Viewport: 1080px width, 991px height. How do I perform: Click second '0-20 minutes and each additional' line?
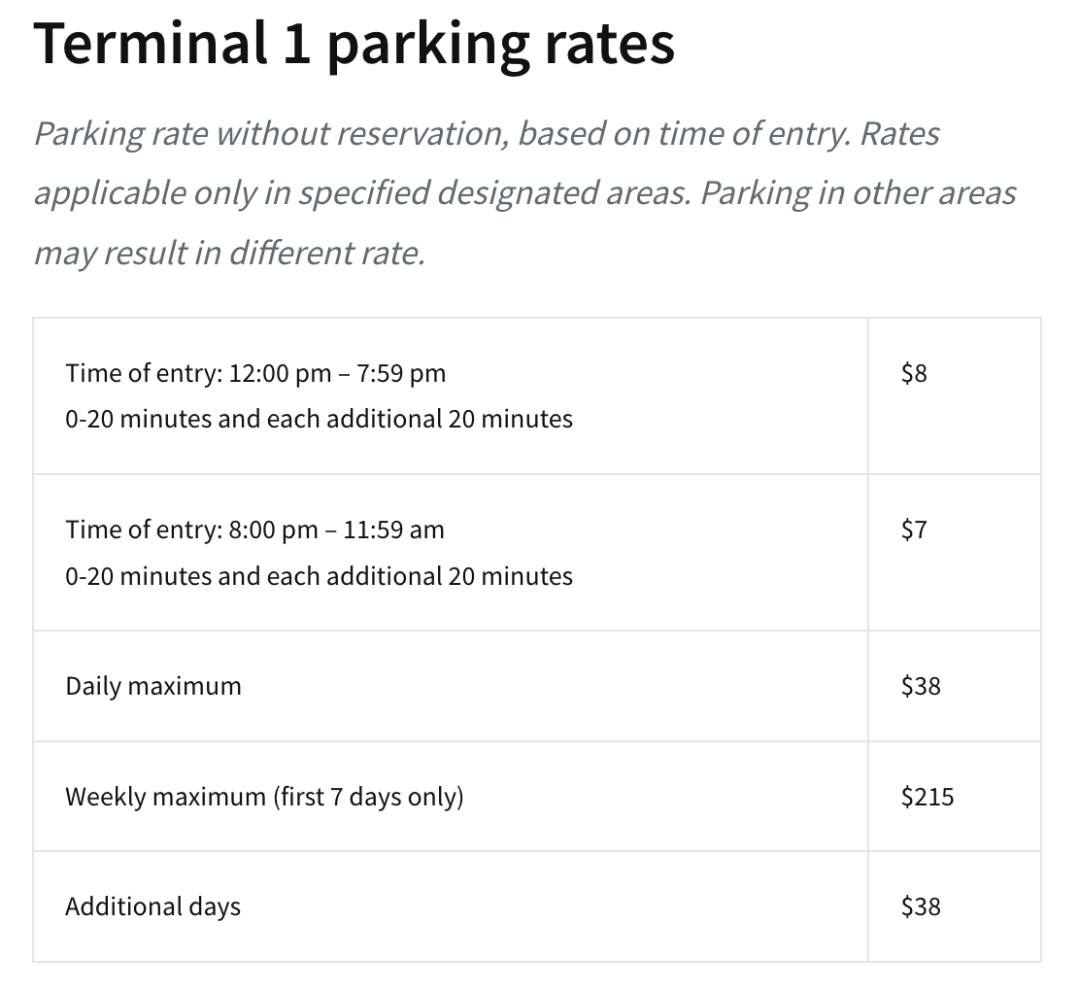coord(319,576)
